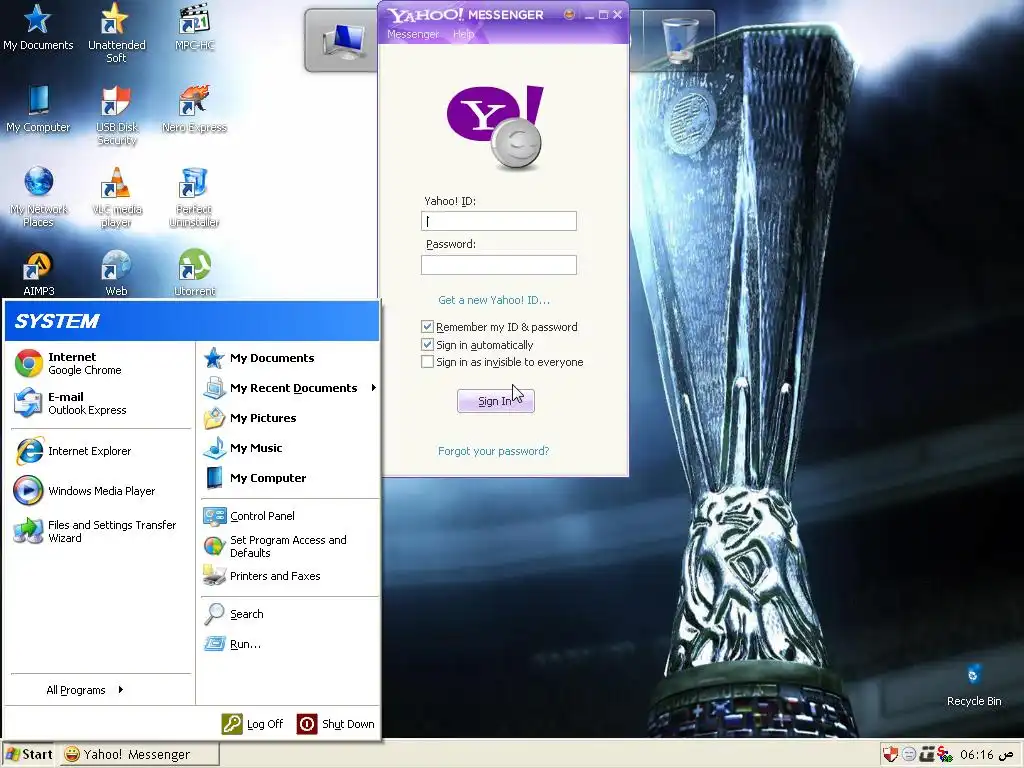1024x768 pixels.
Task: Open My Computer from Start menu
Action: [x=255, y=478]
